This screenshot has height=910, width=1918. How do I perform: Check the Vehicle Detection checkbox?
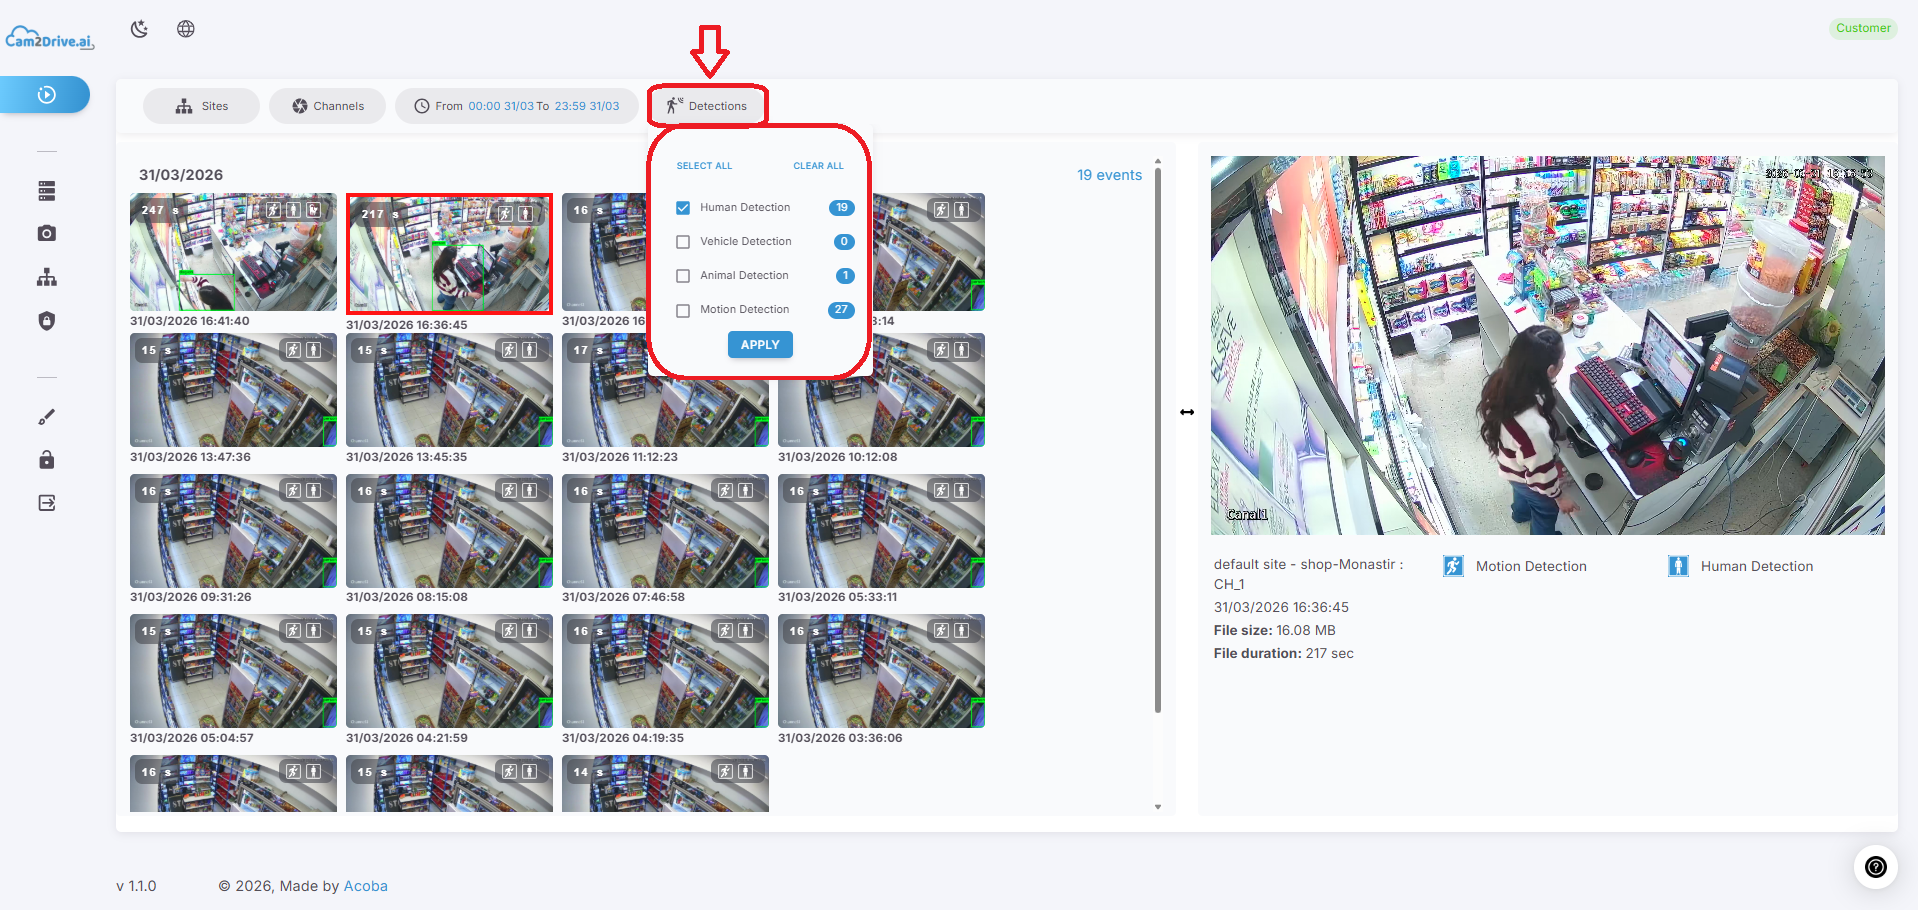(x=683, y=242)
